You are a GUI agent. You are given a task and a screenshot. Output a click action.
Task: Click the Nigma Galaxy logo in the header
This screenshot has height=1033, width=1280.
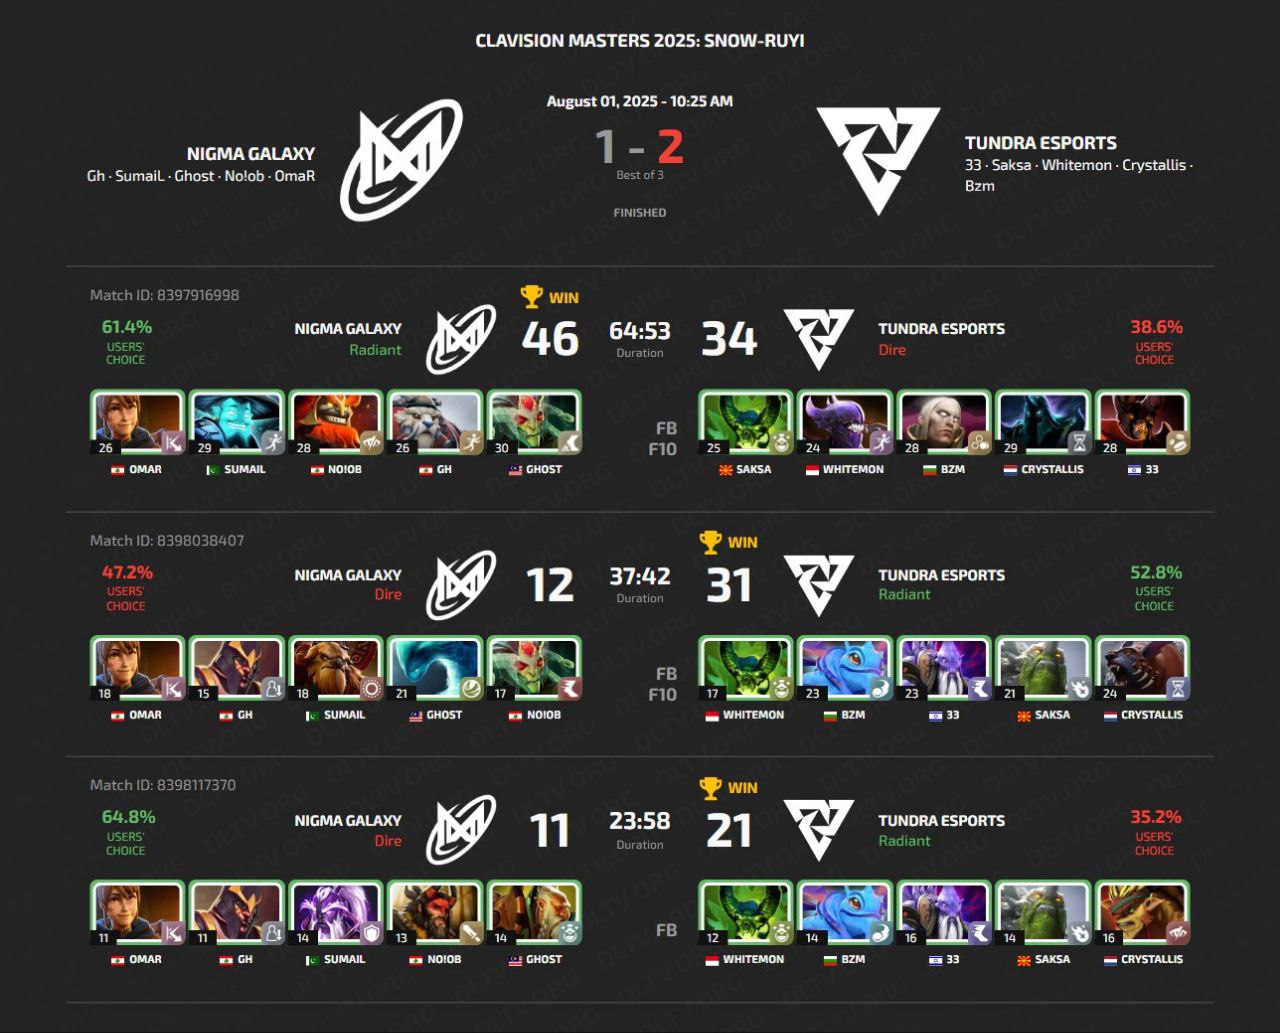[401, 160]
